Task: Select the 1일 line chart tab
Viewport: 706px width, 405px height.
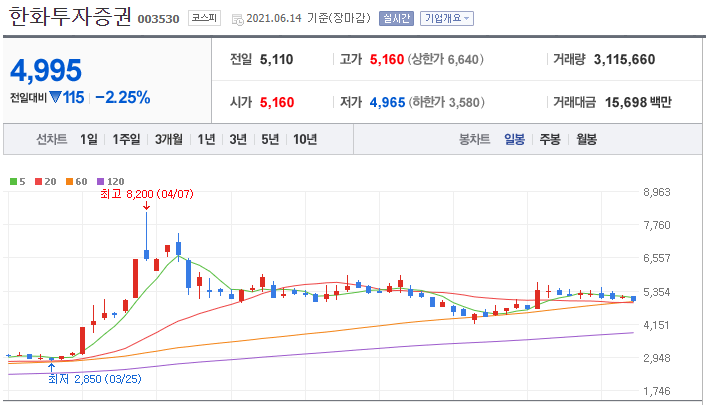Action: pyautogui.click(x=89, y=140)
